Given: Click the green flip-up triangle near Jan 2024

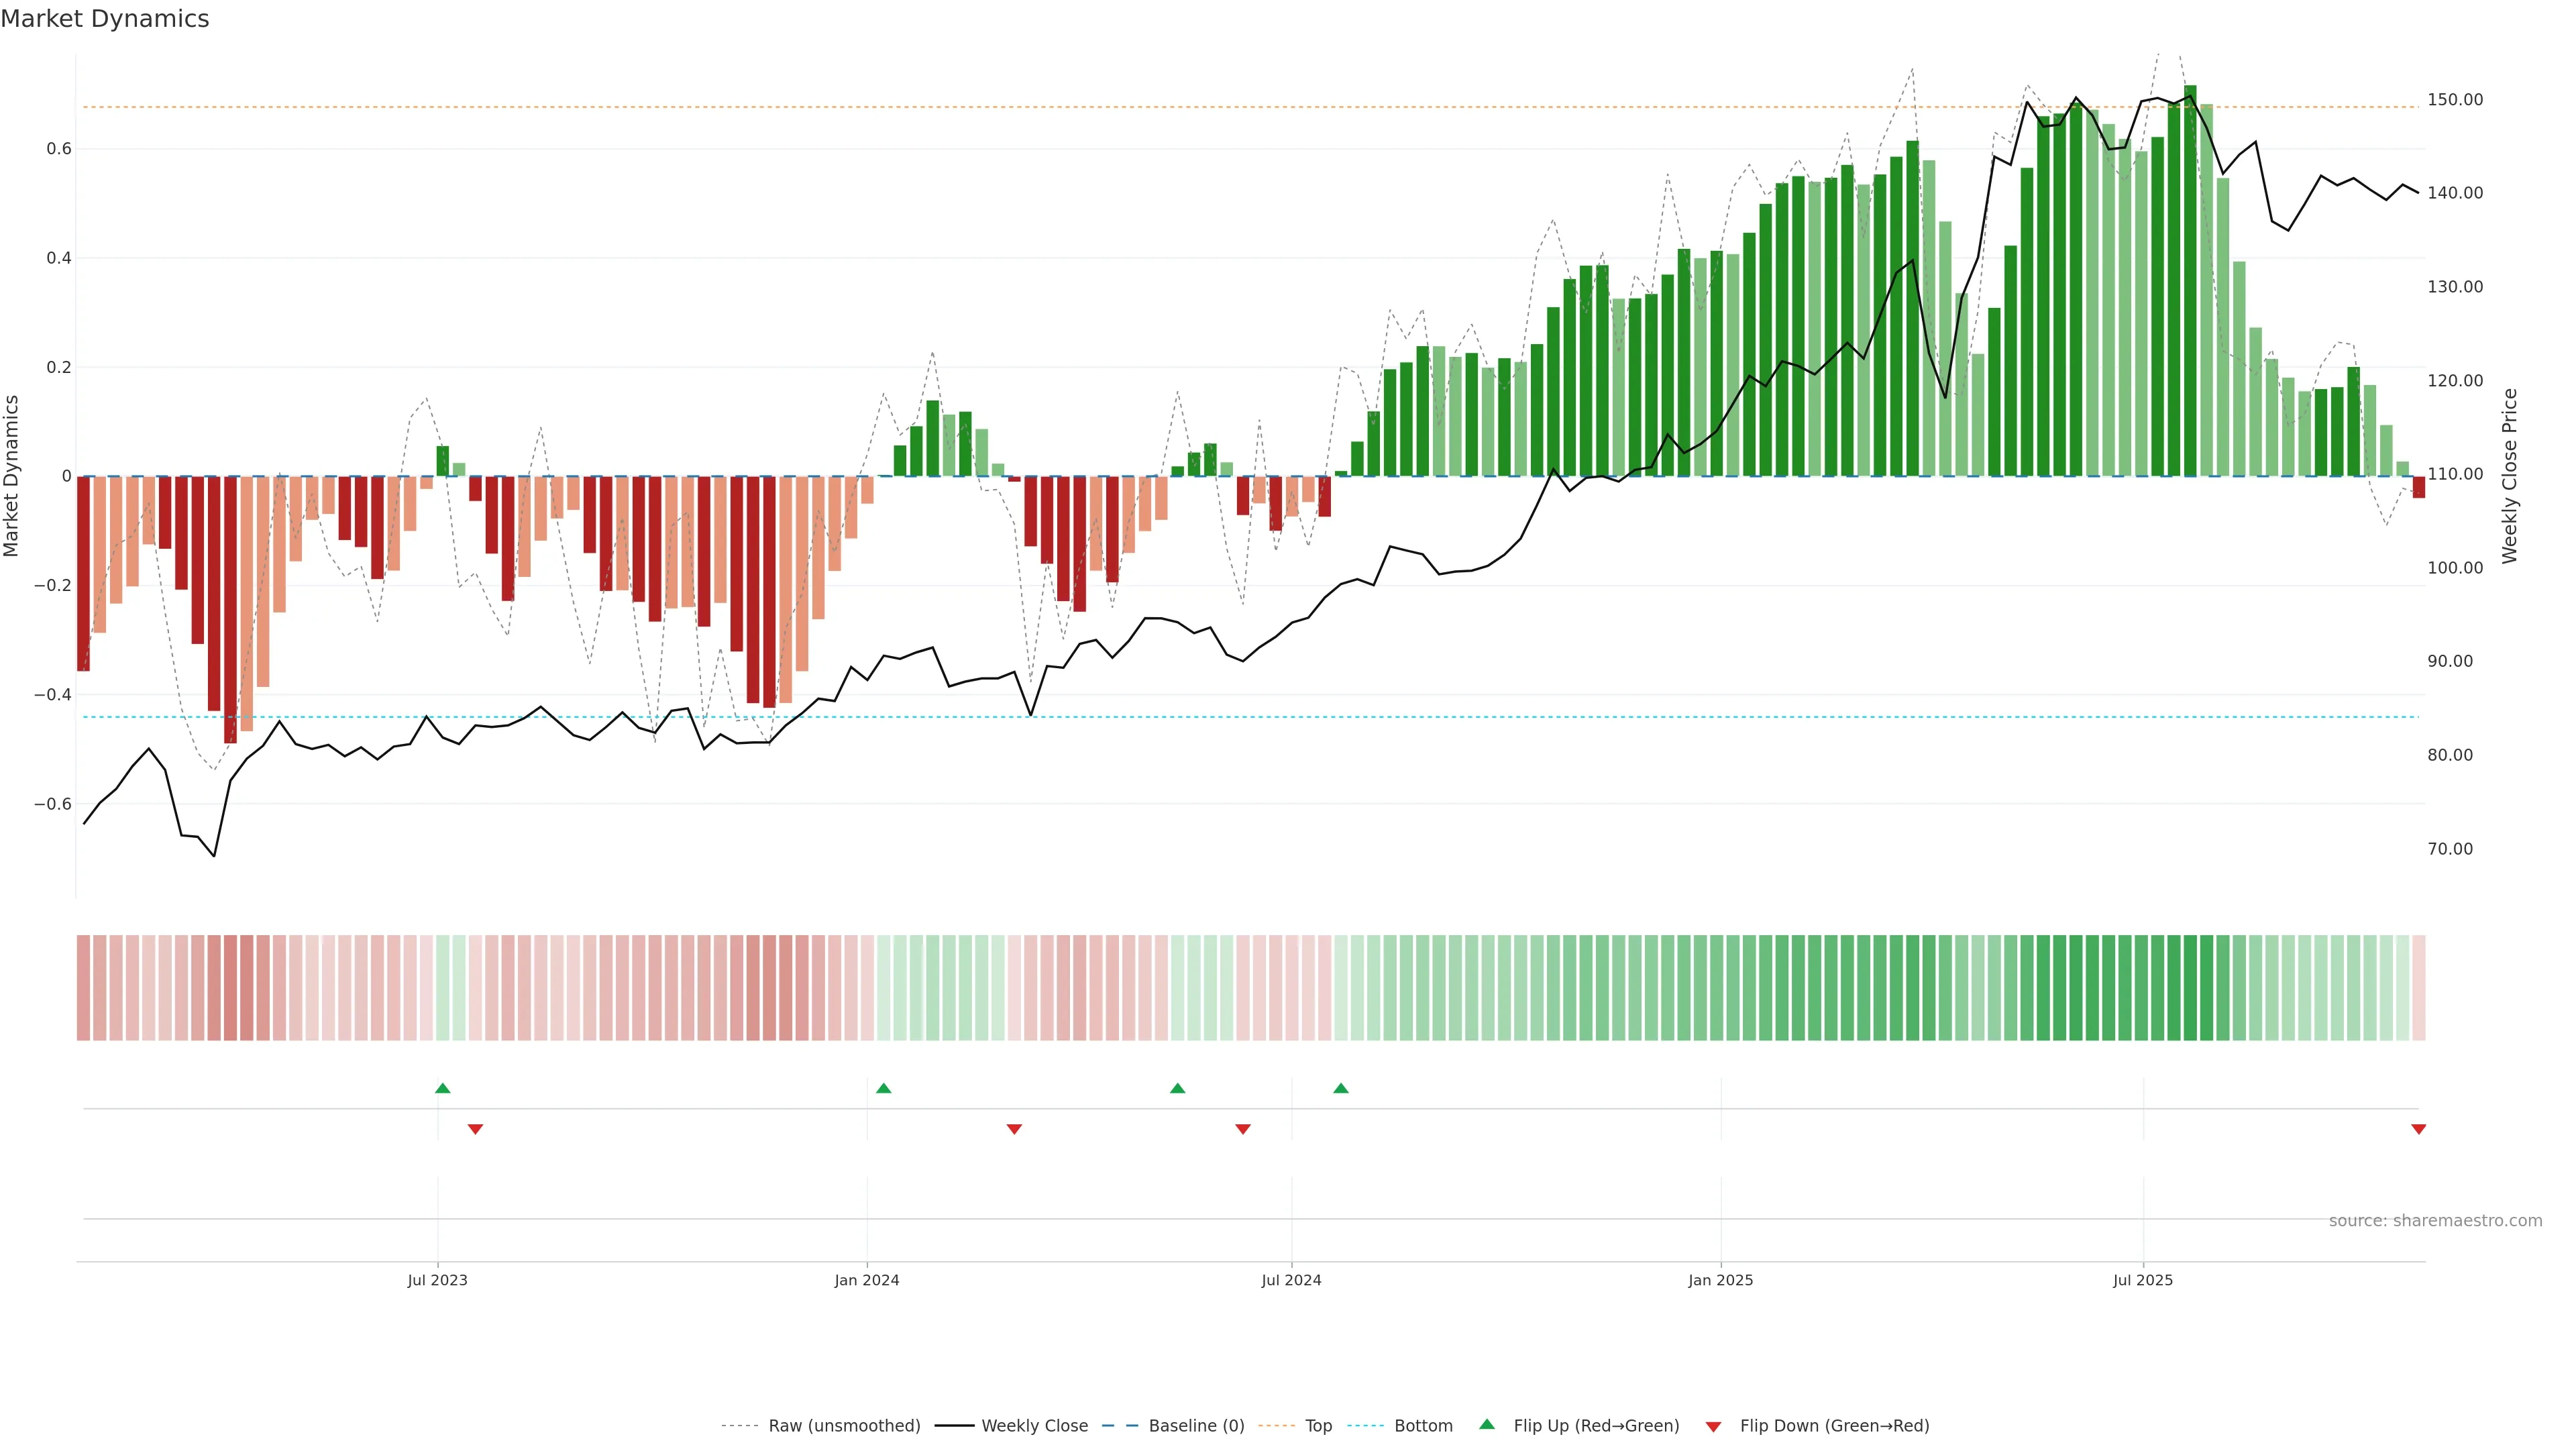Looking at the screenshot, I should pyautogui.click(x=883, y=1088).
